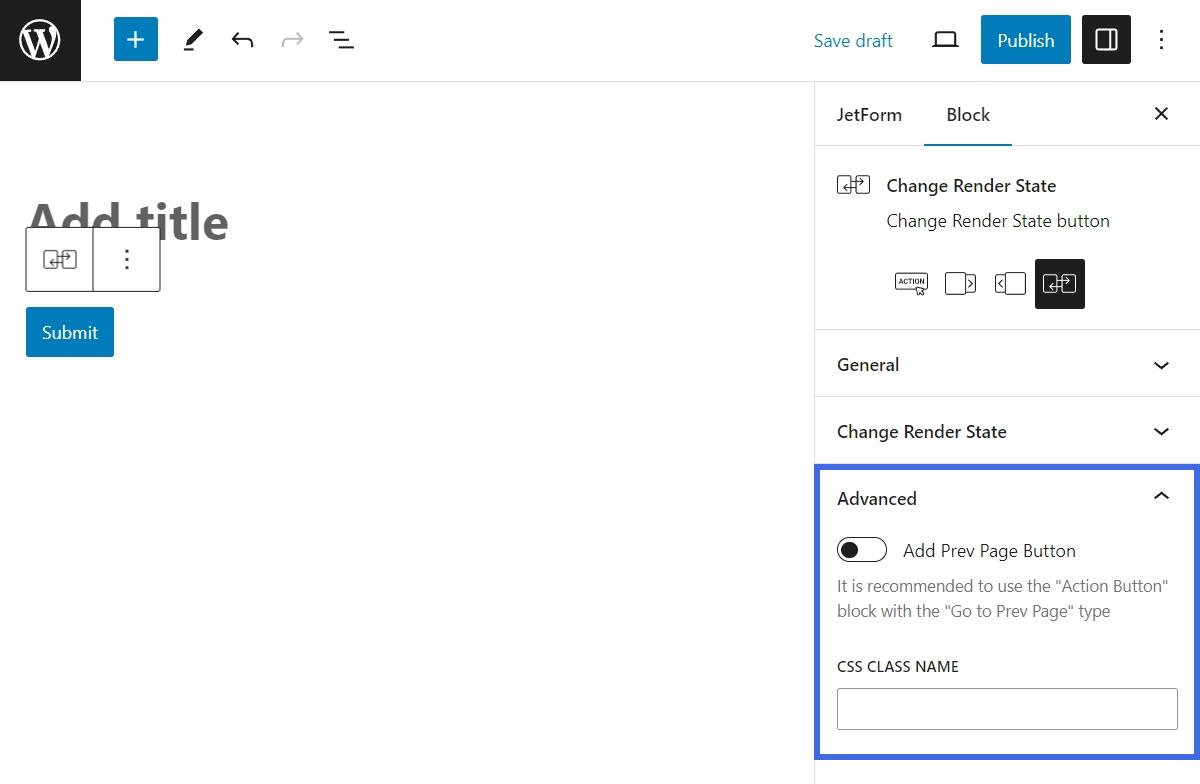The width and height of the screenshot is (1200, 784).
Task: Select the Prev Page block variation icon
Action: [1010, 284]
